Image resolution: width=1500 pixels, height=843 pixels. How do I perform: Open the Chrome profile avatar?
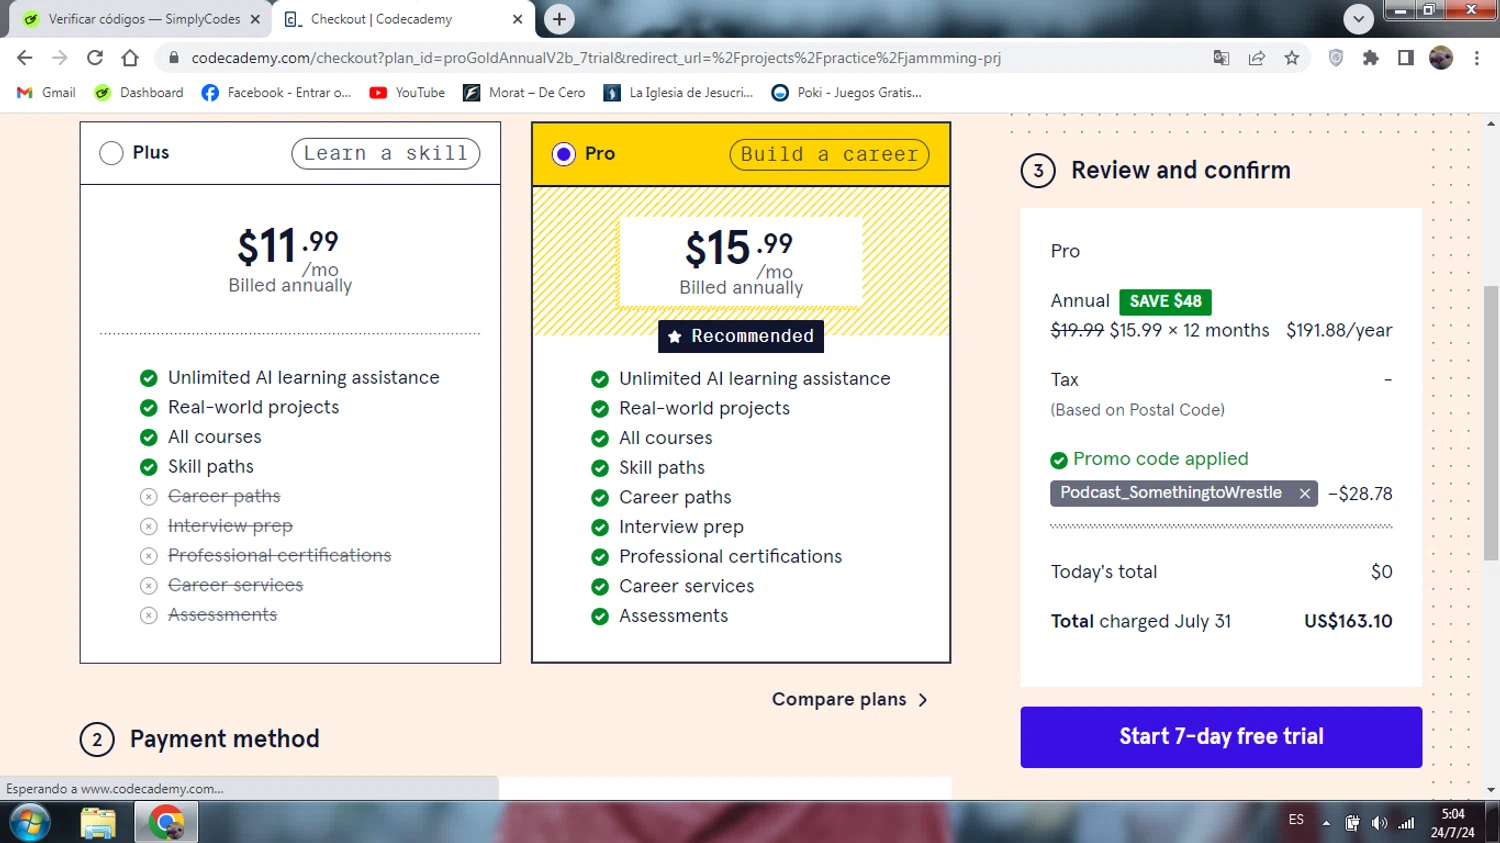click(1441, 58)
